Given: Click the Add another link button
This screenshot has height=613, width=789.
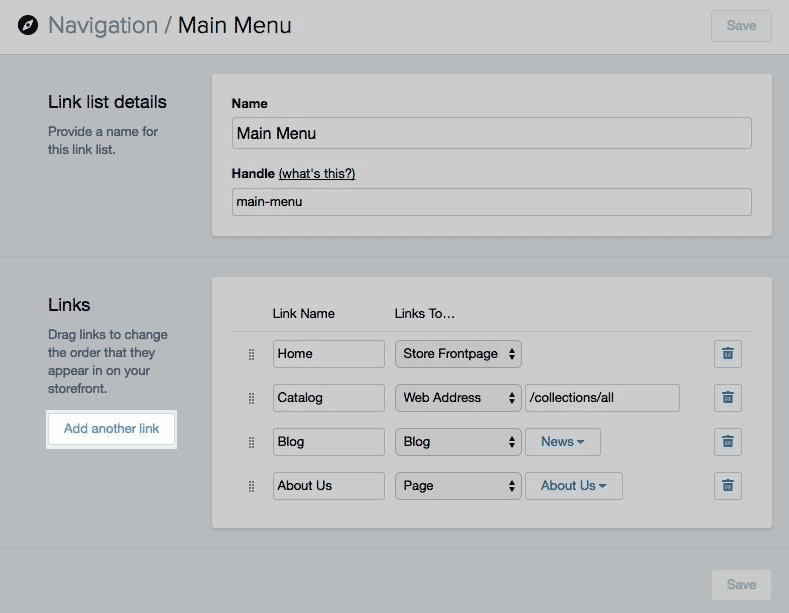Looking at the screenshot, I should [112, 429].
